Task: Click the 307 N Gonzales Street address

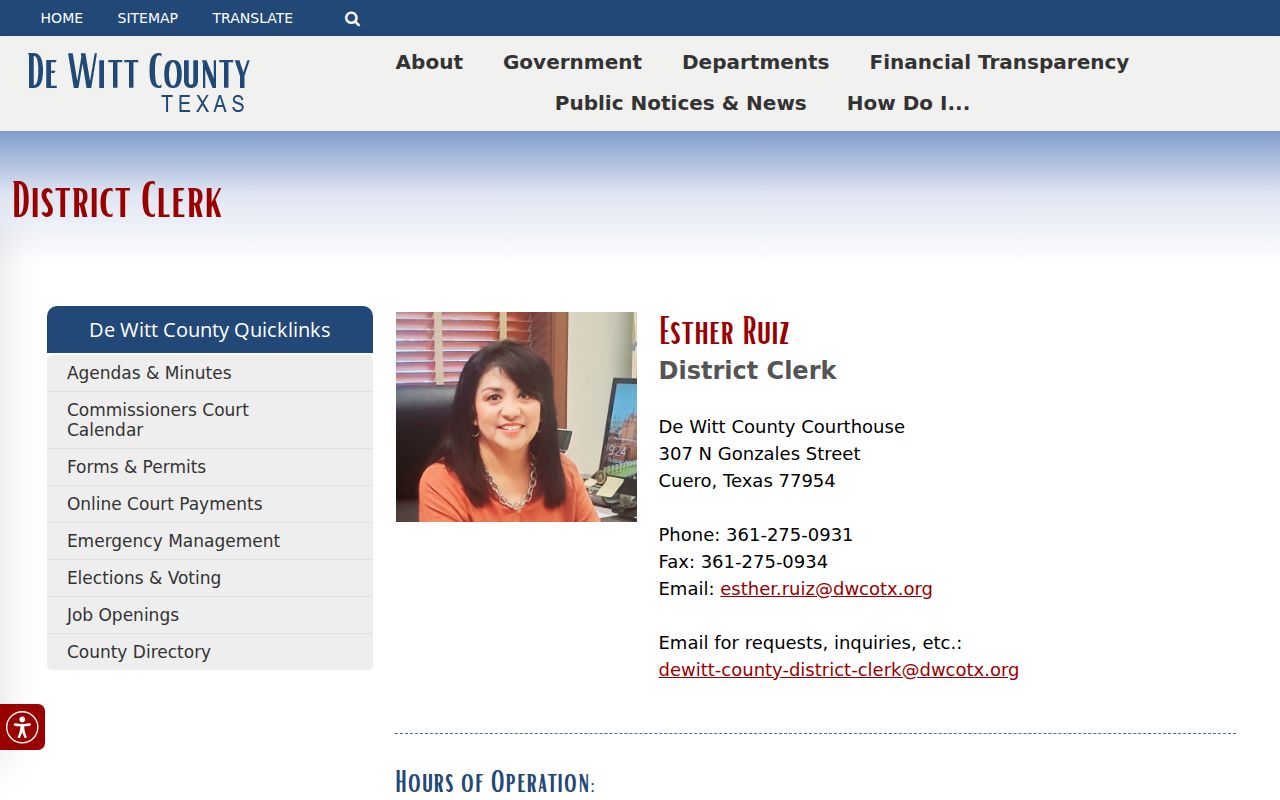Action: click(x=759, y=454)
